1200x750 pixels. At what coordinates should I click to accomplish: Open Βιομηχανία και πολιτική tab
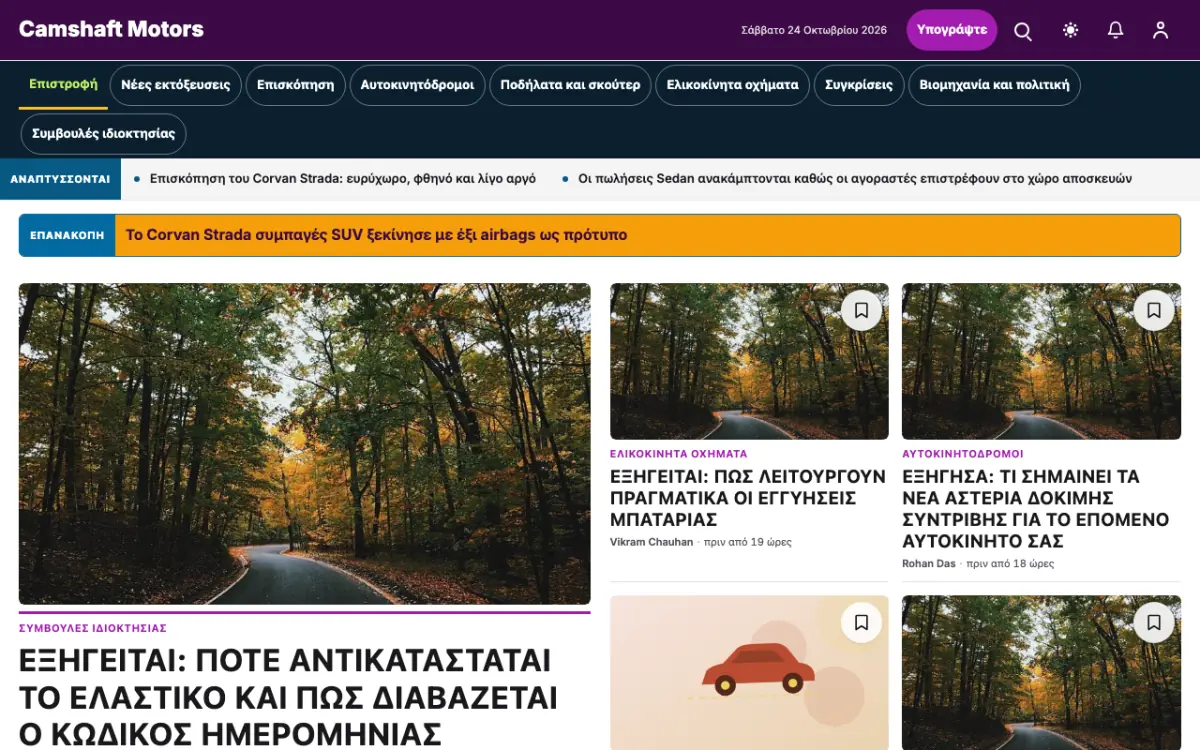click(x=994, y=85)
